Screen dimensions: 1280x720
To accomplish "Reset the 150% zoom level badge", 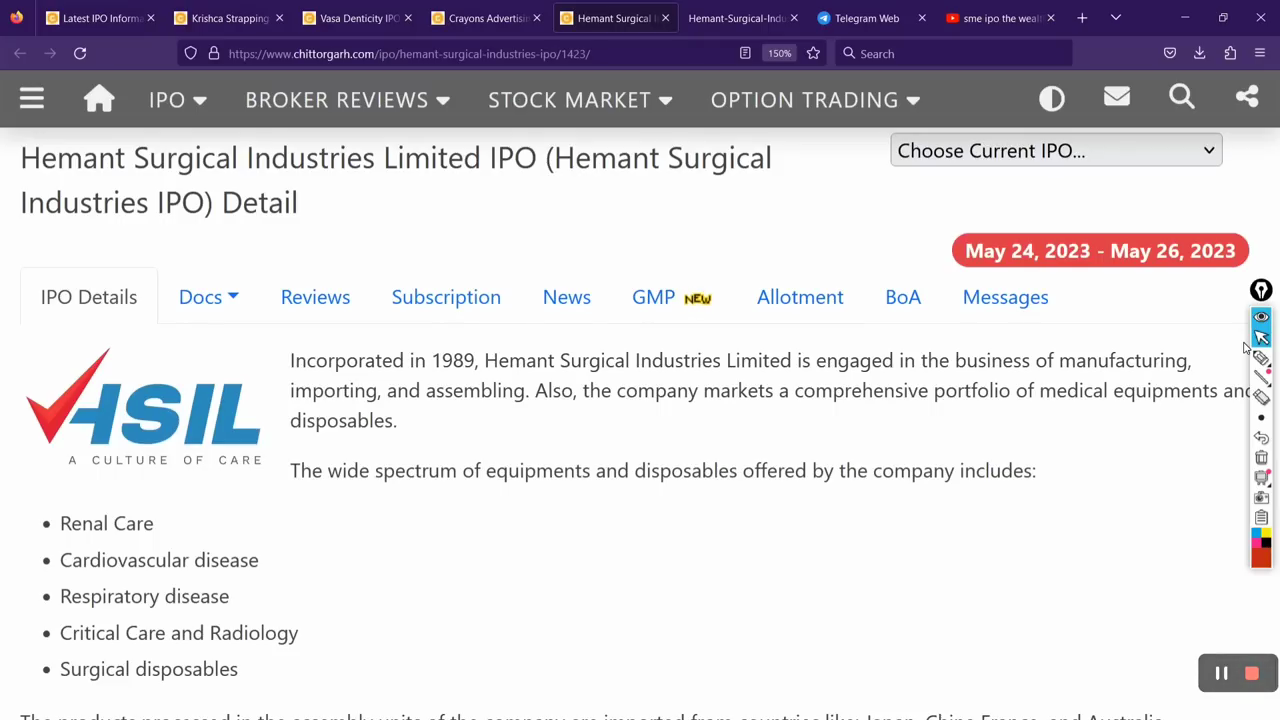I will tap(779, 53).
